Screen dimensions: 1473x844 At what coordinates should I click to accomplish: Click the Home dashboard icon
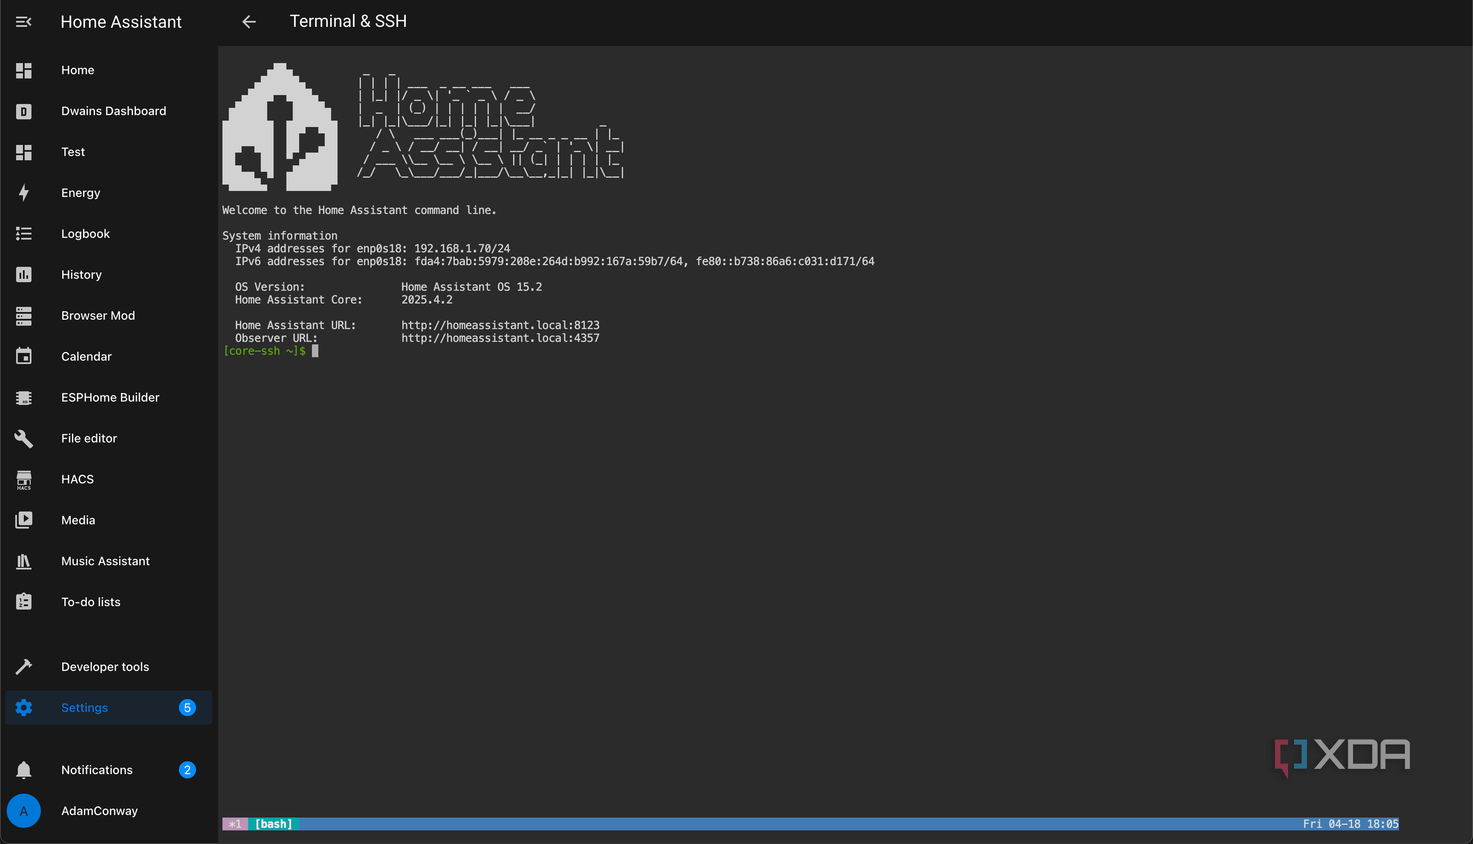tap(24, 70)
